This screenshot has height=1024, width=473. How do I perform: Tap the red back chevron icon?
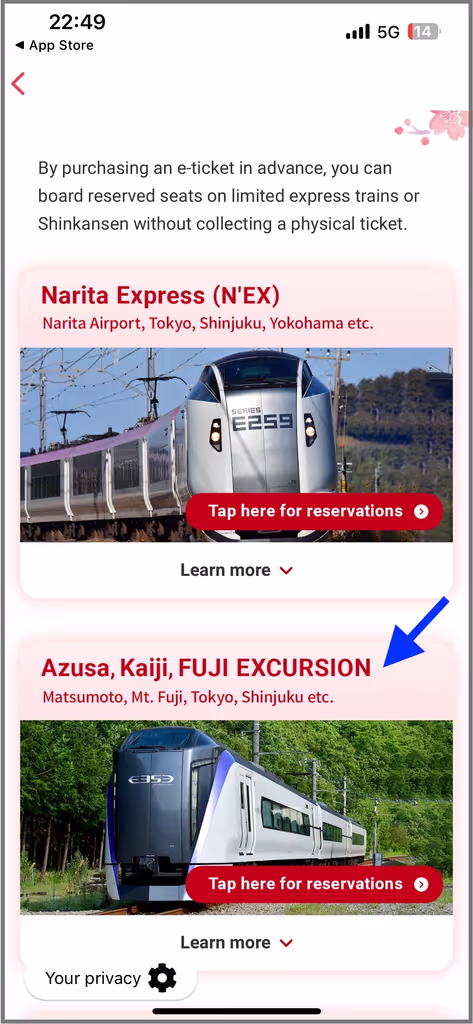click(x=18, y=84)
